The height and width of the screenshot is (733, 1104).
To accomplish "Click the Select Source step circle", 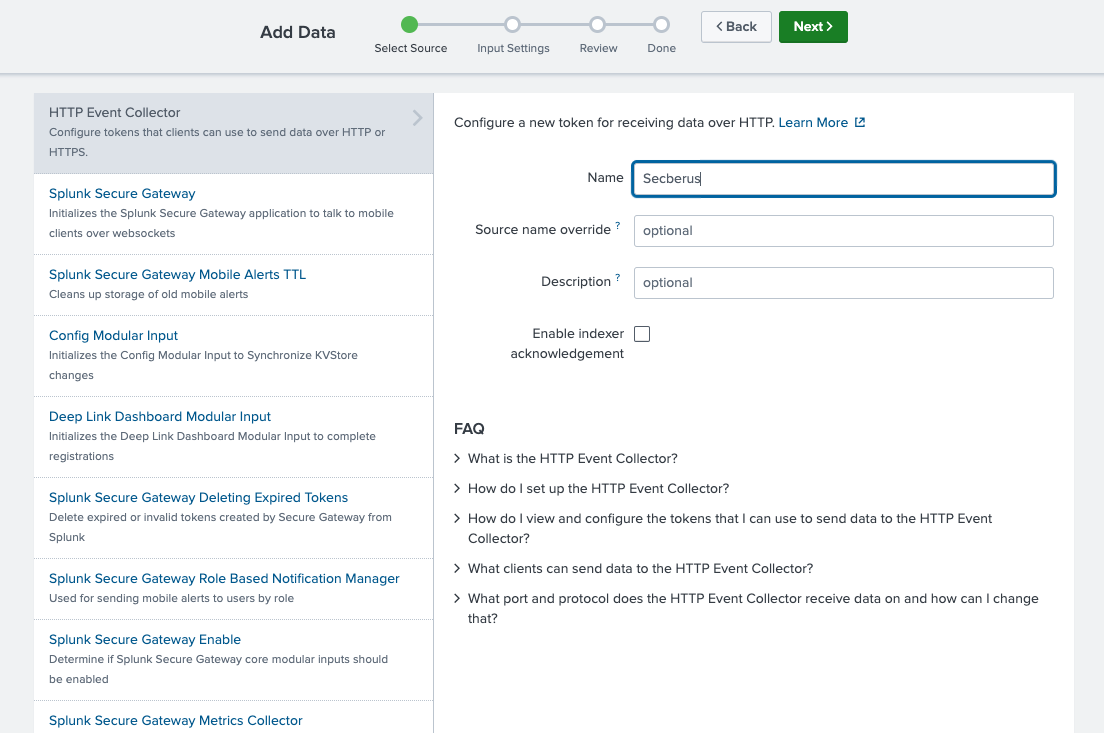I will tap(409, 25).
